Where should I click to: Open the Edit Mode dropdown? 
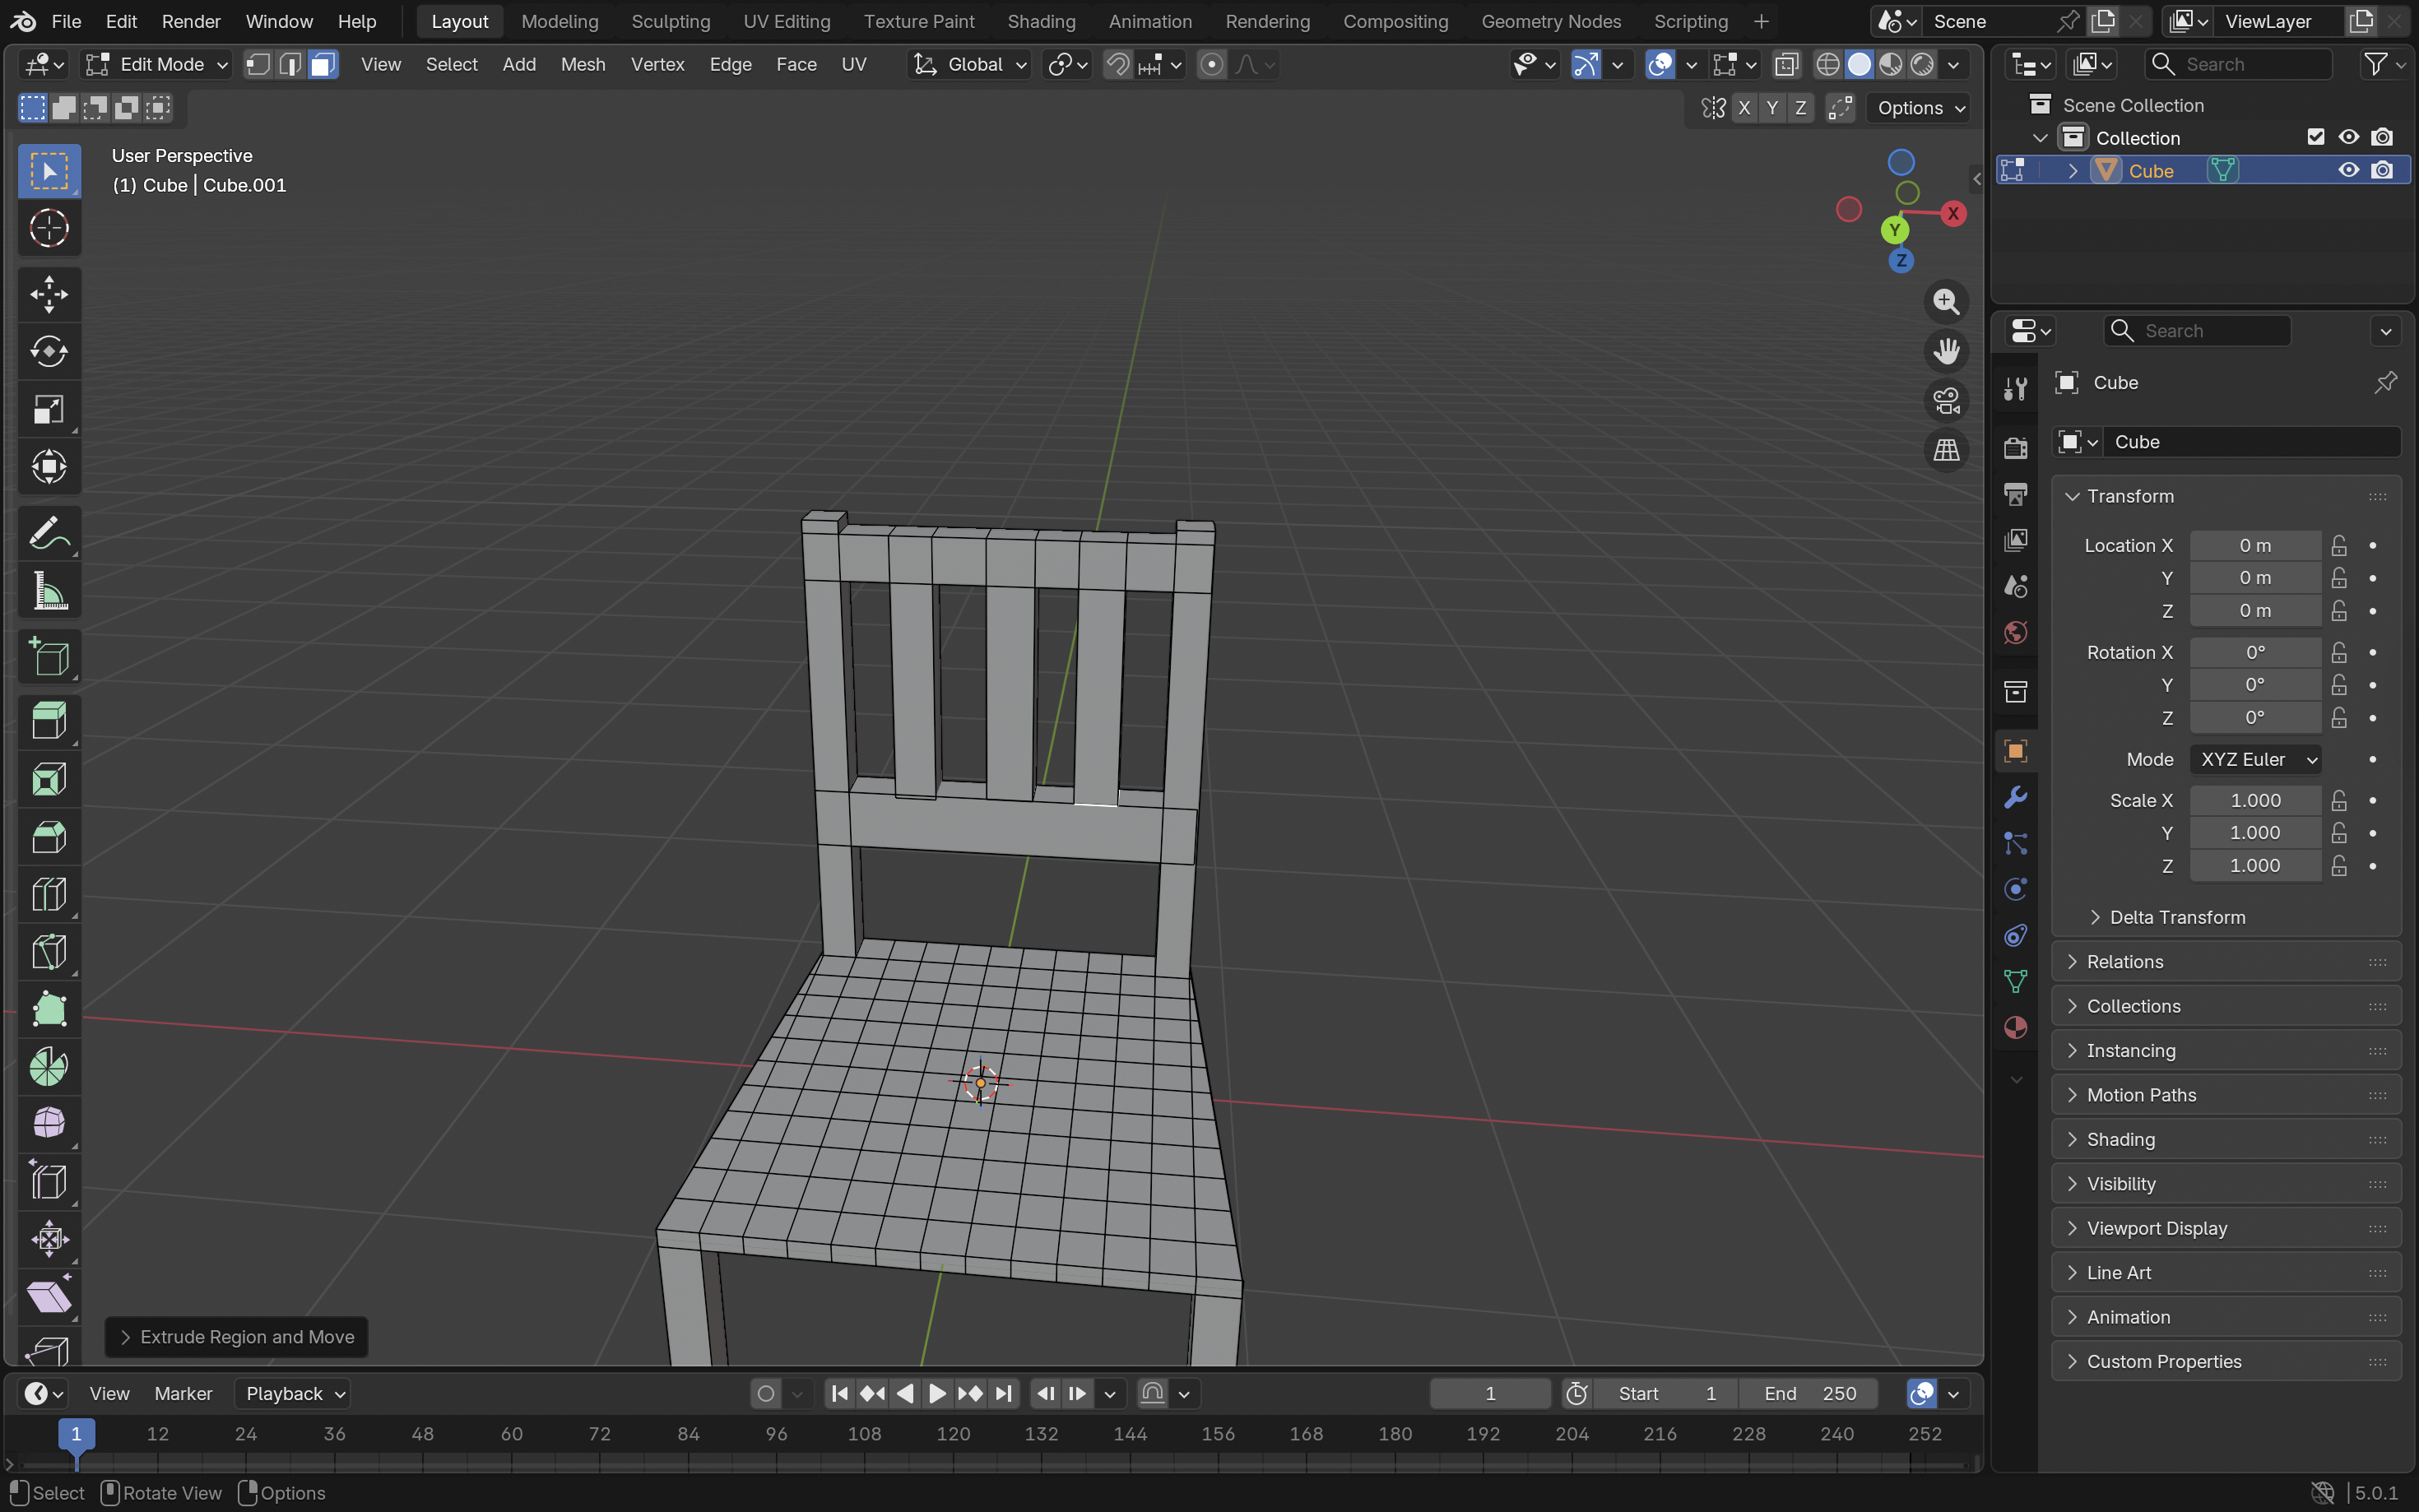tap(156, 65)
